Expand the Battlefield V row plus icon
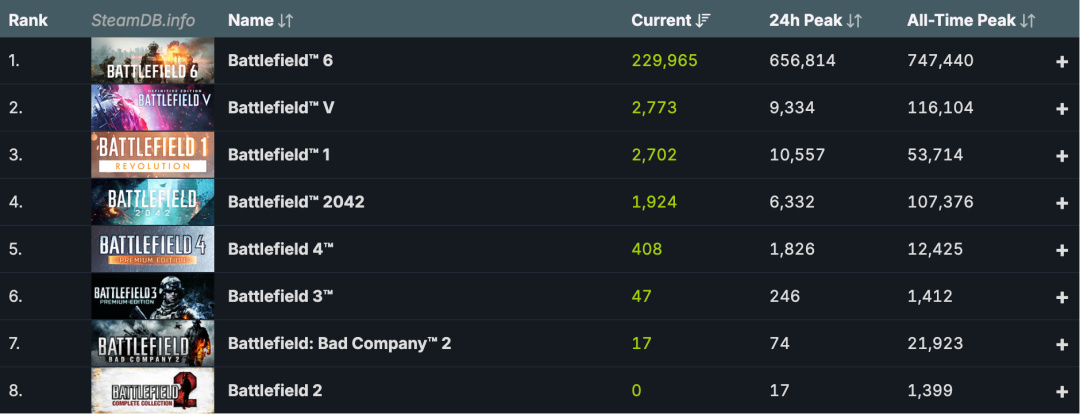 [1061, 108]
